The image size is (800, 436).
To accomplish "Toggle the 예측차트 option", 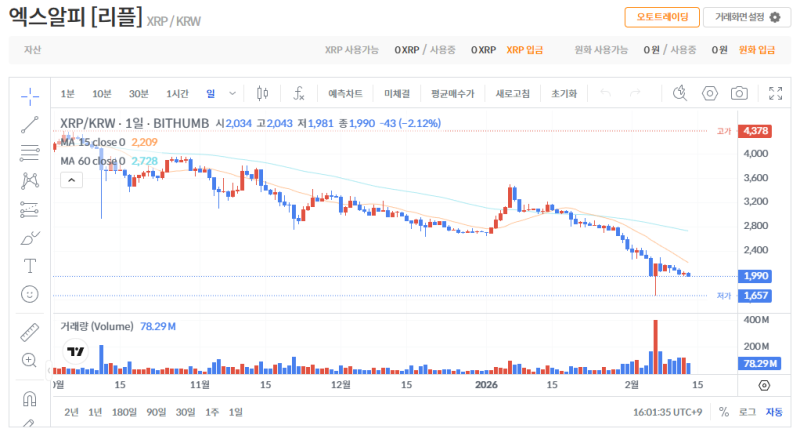I will point(345,93).
